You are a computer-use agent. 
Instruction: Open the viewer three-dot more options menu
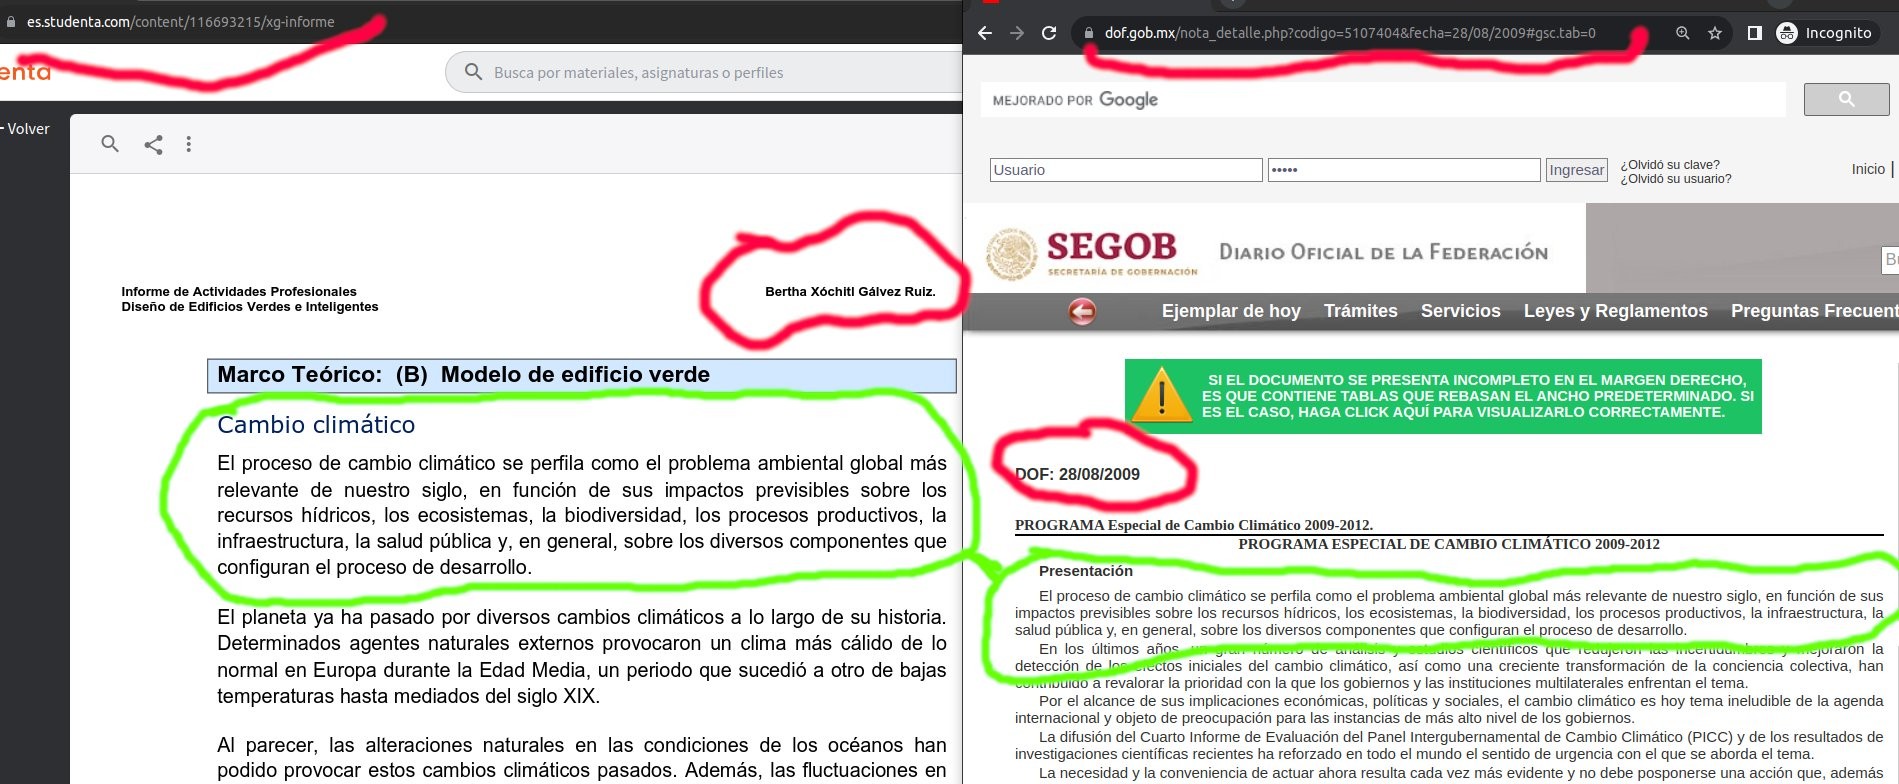coord(188,144)
